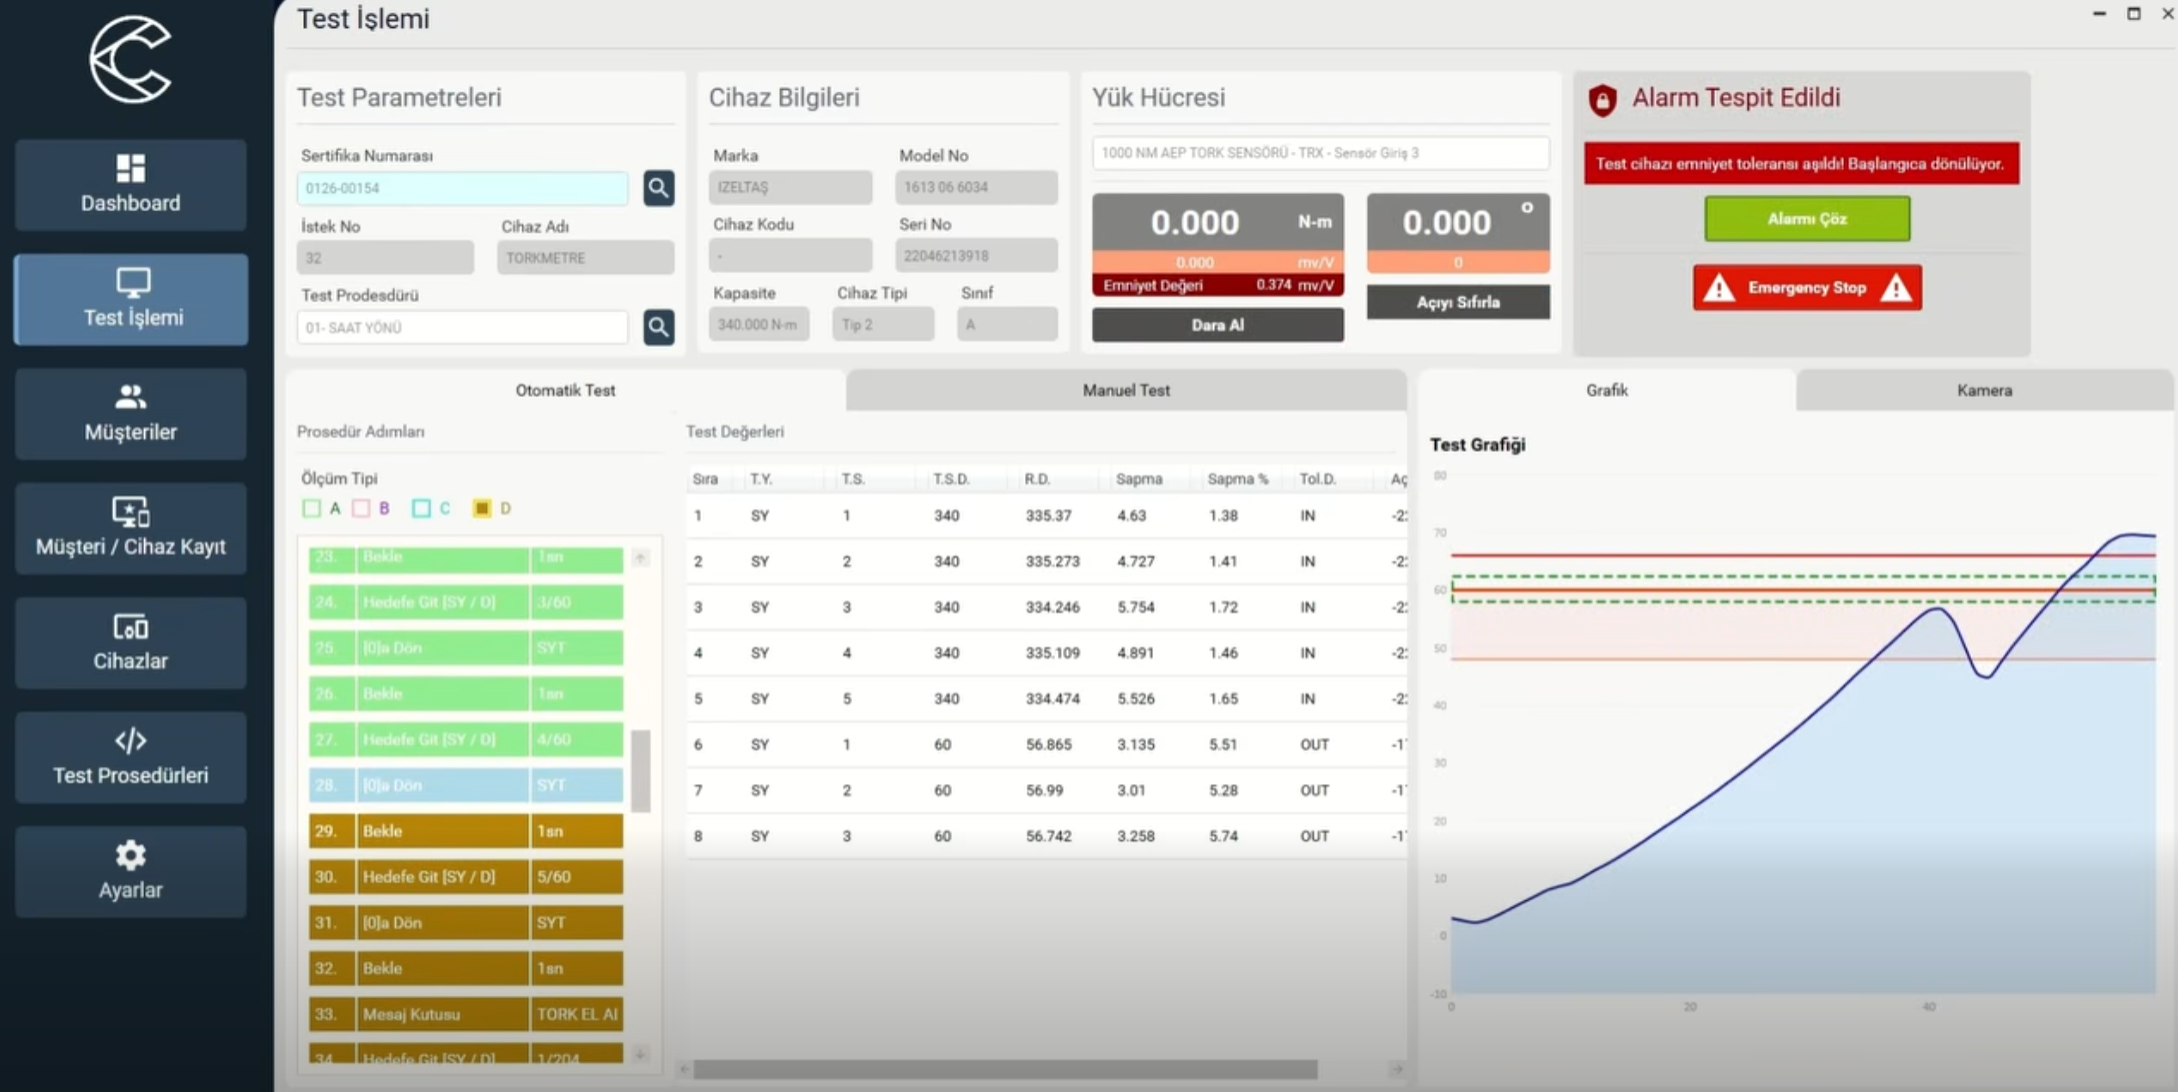Switch to Manuel Test tab
This screenshot has height=1092, width=2178.
[x=1125, y=390]
